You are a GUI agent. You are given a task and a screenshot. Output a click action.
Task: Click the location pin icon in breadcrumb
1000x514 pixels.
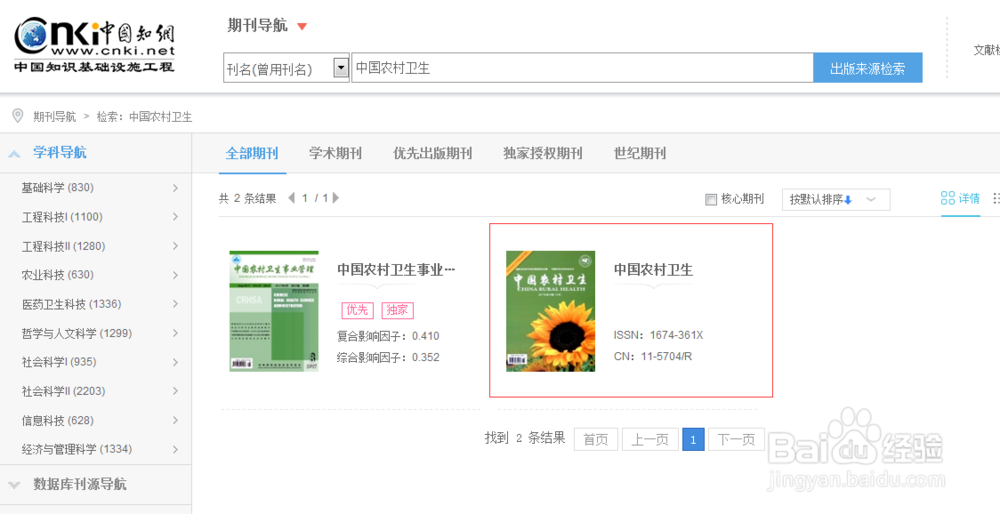point(18,115)
